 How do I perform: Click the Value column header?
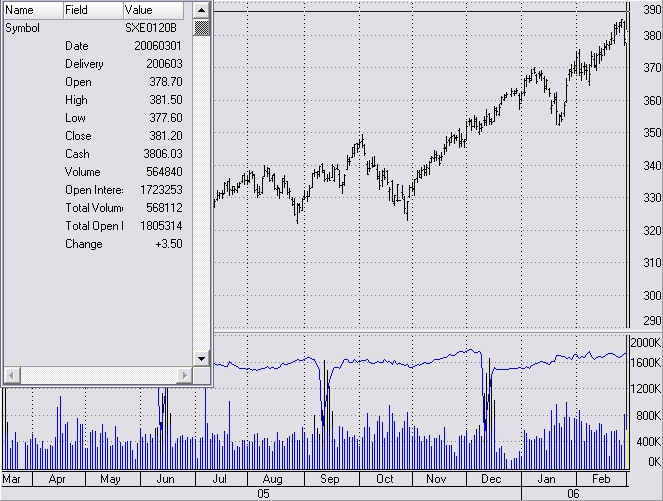(152, 9)
